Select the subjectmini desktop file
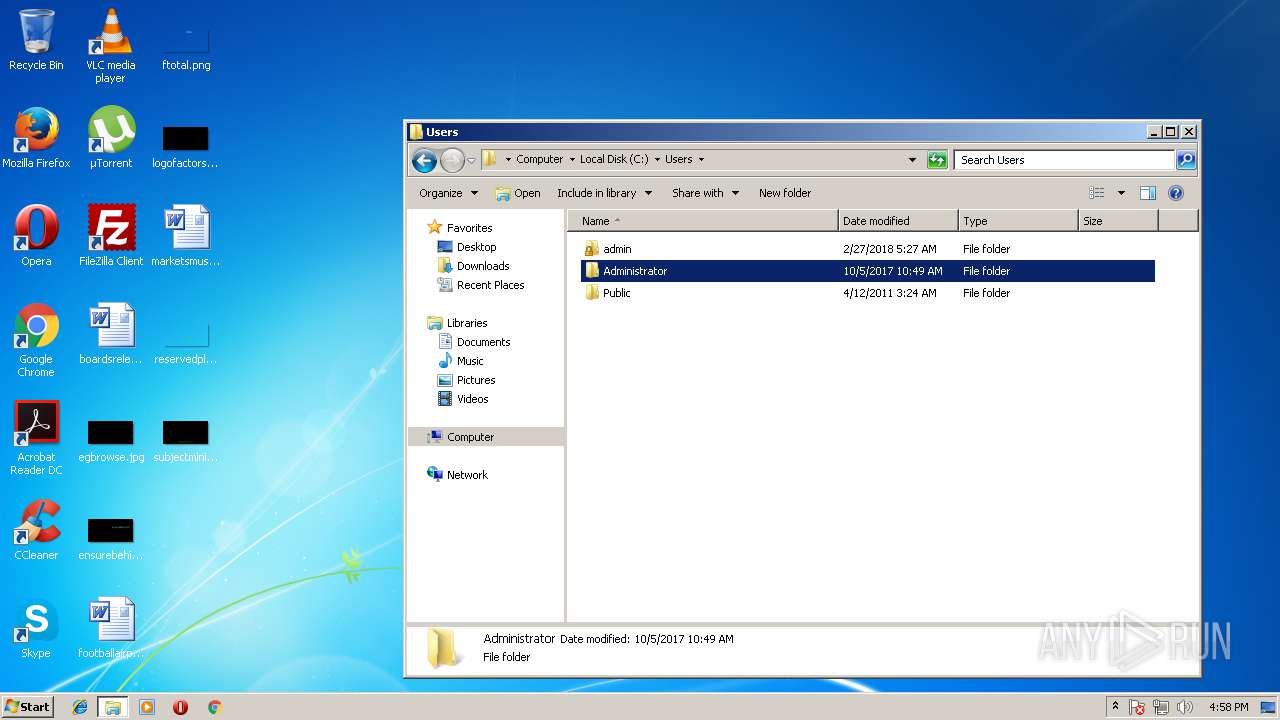 pos(186,440)
